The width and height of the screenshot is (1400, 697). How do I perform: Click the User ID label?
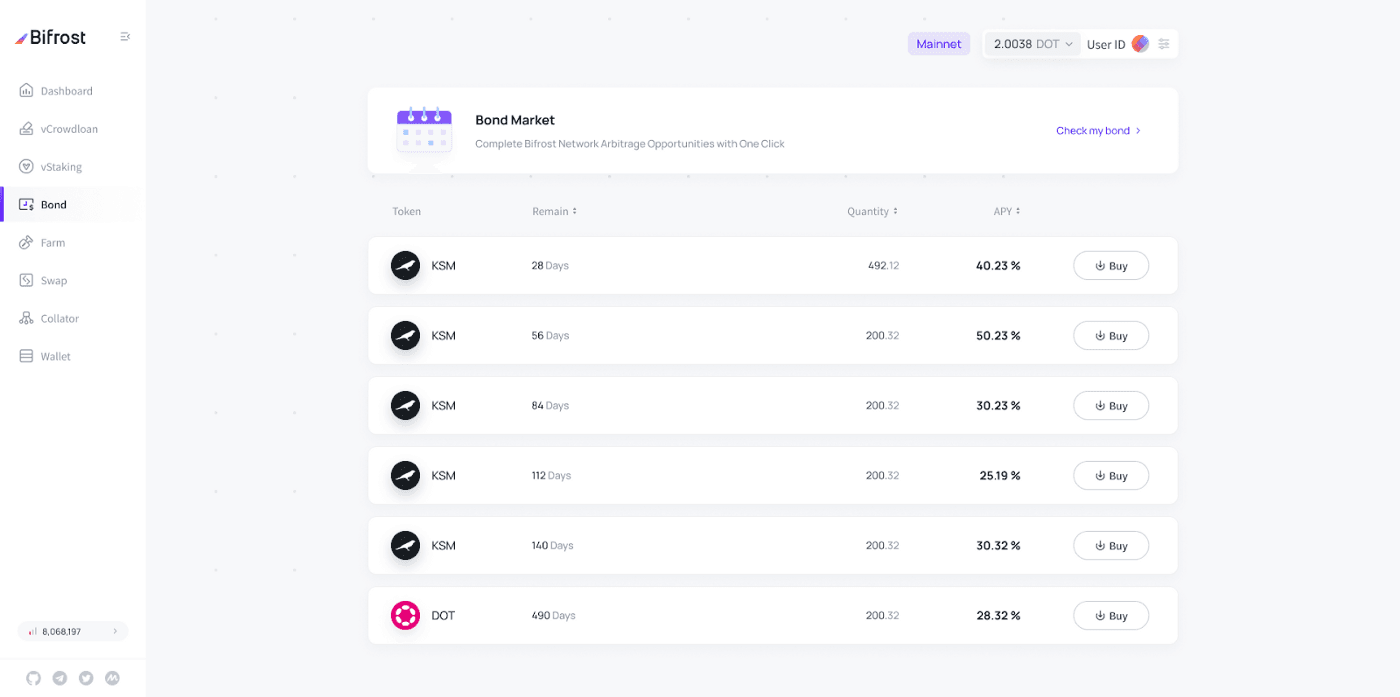point(1106,45)
